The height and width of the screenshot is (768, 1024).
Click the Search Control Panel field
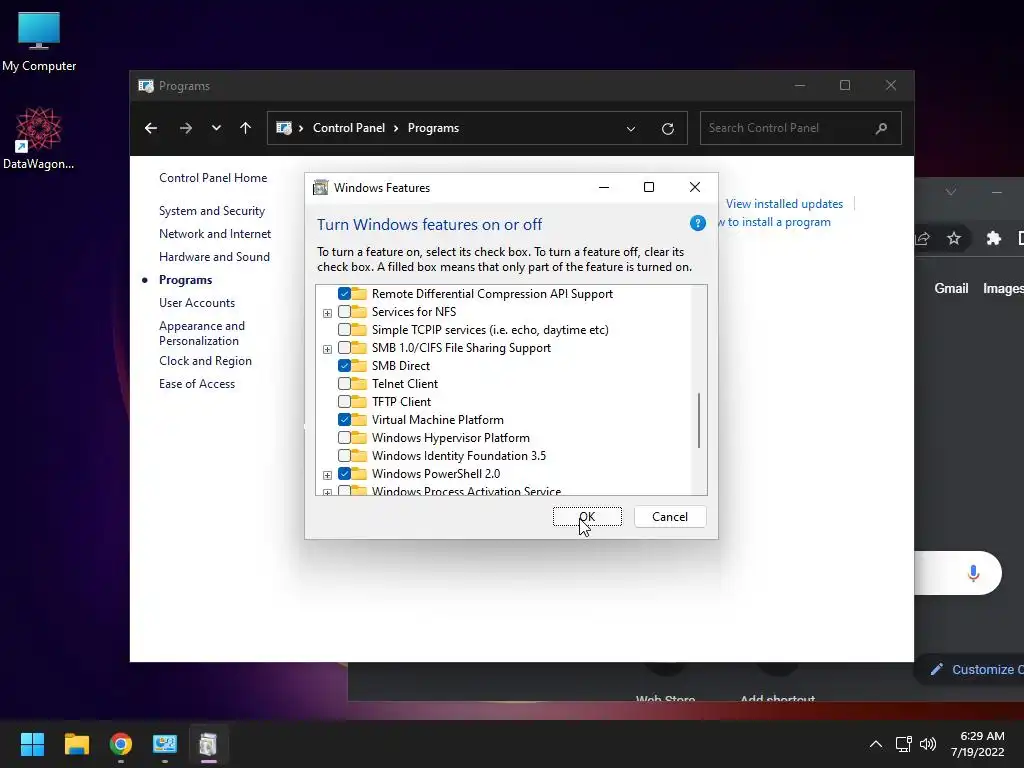[x=801, y=128]
